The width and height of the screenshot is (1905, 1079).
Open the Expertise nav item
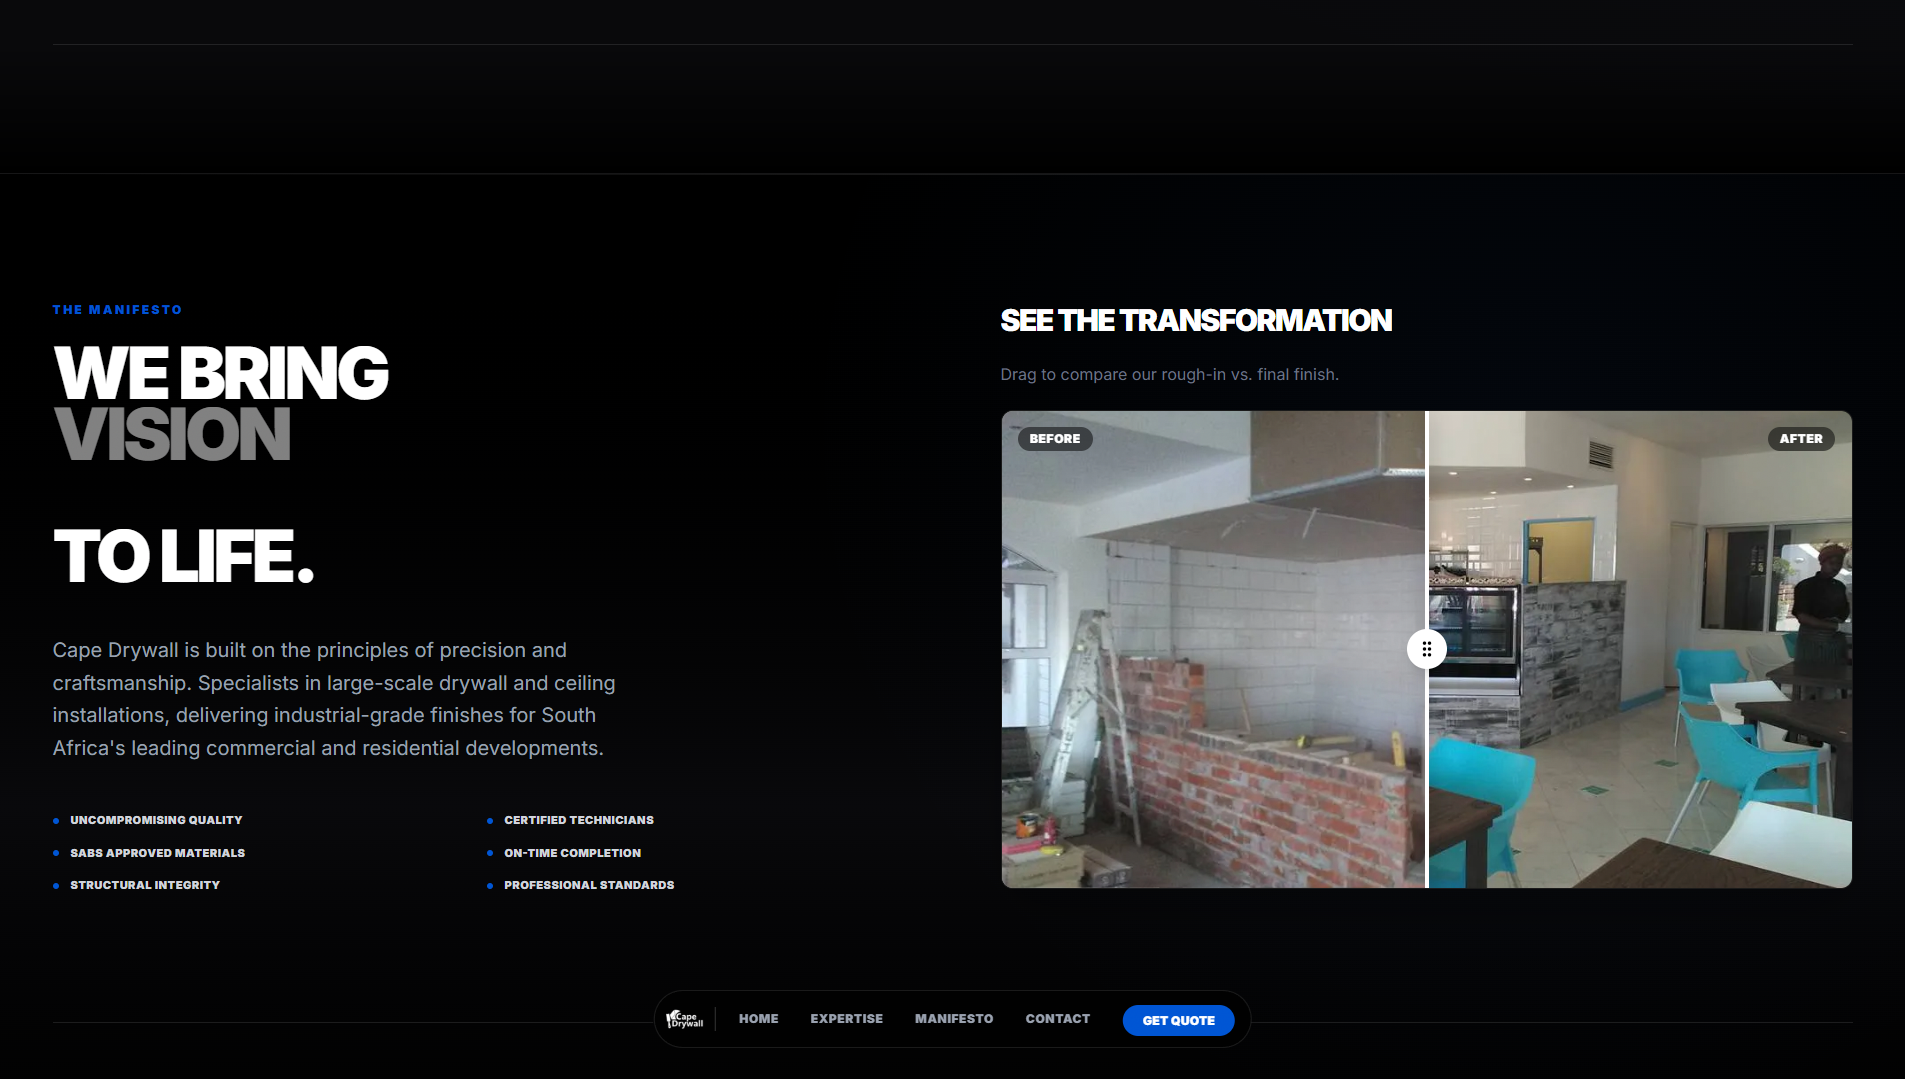846,1019
